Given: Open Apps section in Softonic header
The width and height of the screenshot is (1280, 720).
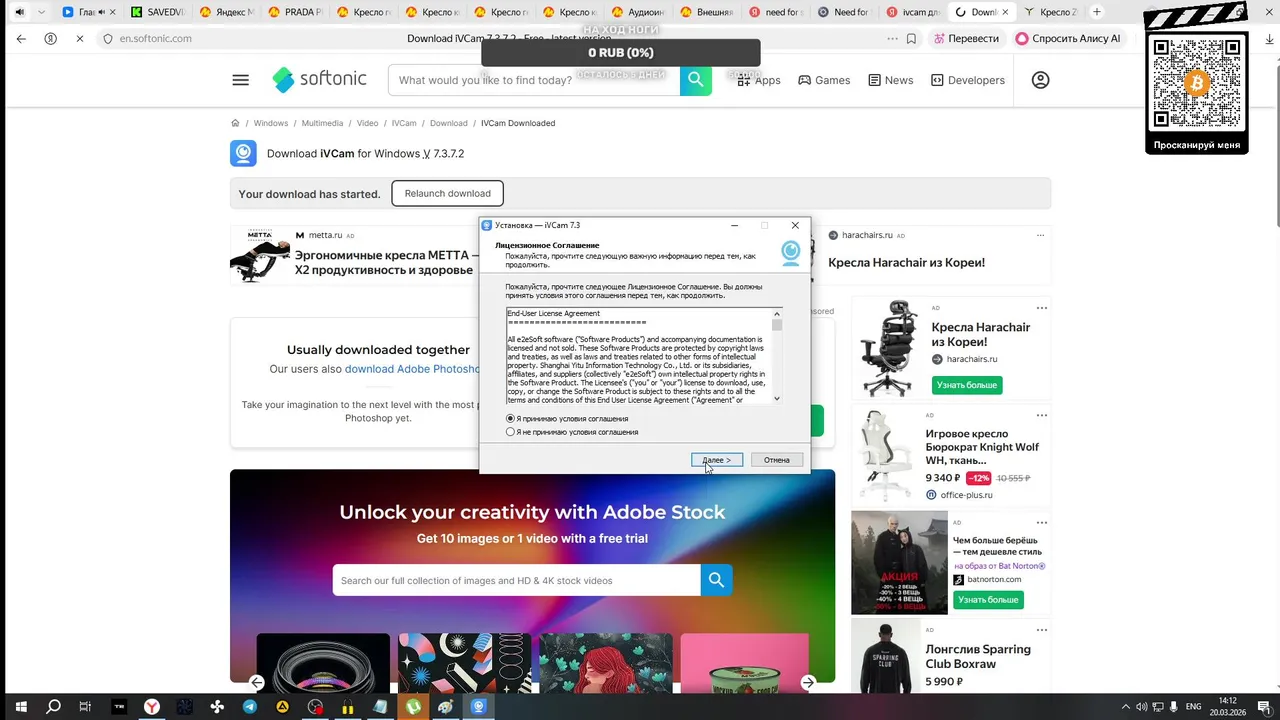Looking at the screenshot, I should click(x=758, y=80).
